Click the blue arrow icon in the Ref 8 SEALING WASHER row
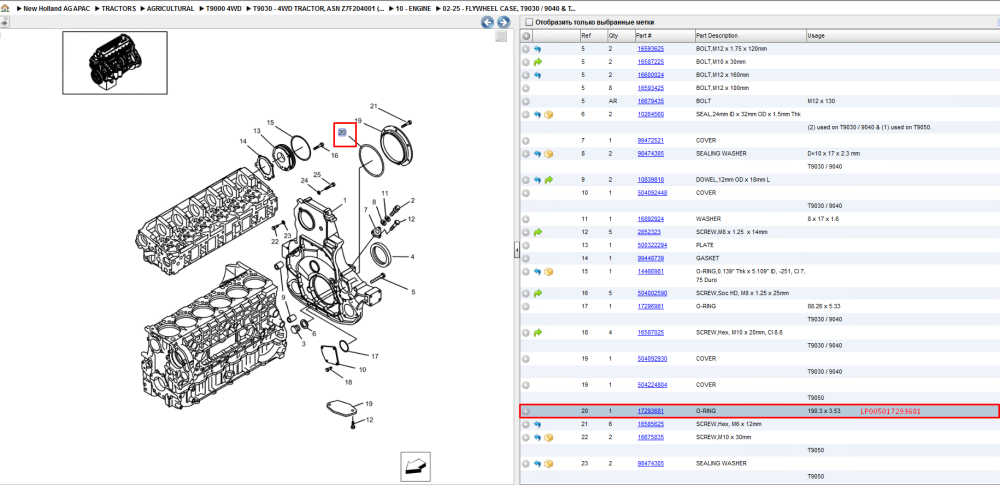Image resolution: width=1000 pixels, height=485 pixels. [x=537, y=154]
